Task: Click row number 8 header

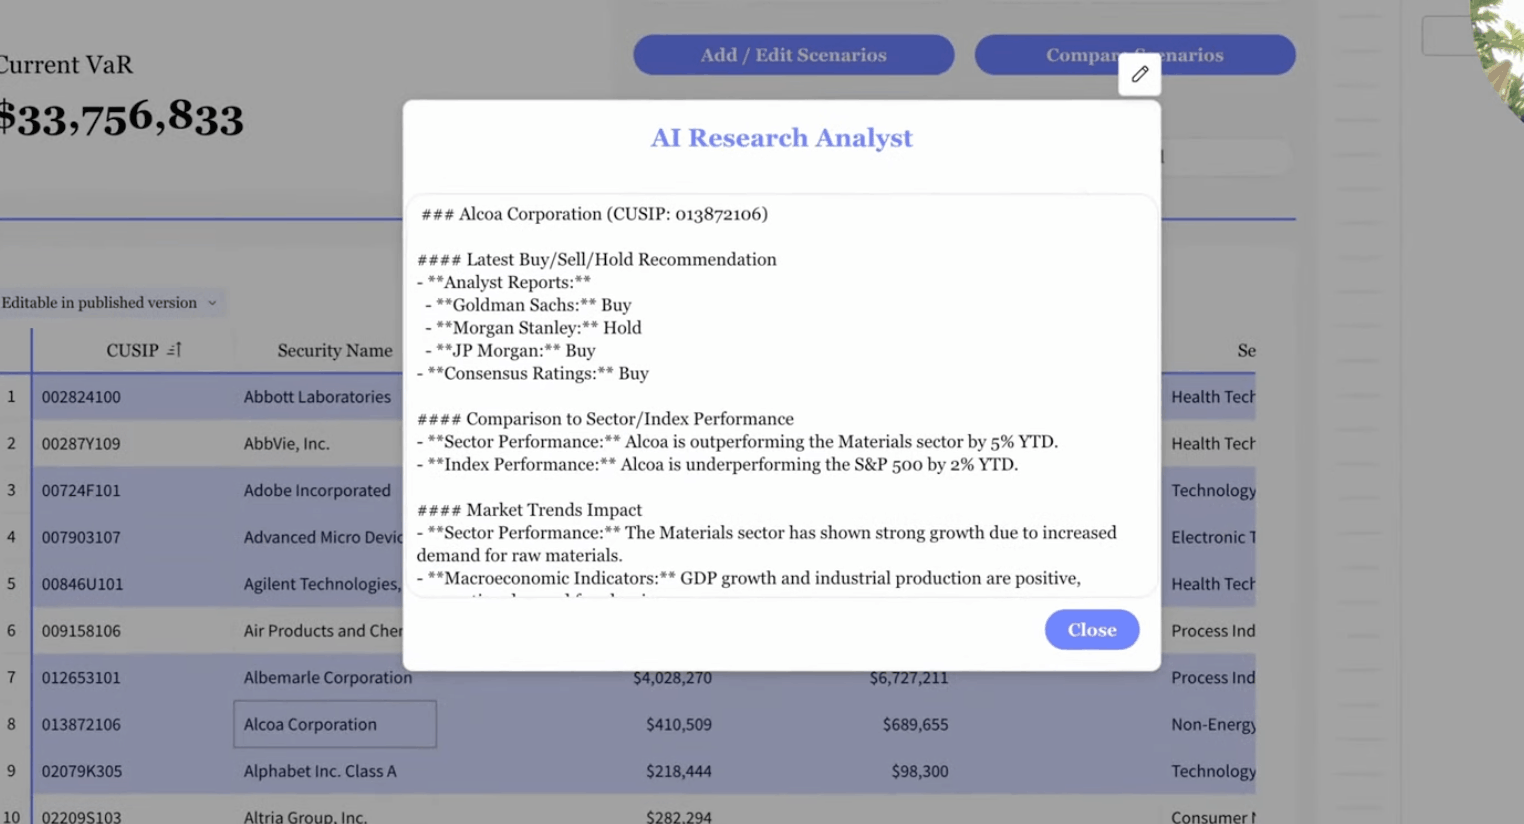Action: tap(11, 724)
